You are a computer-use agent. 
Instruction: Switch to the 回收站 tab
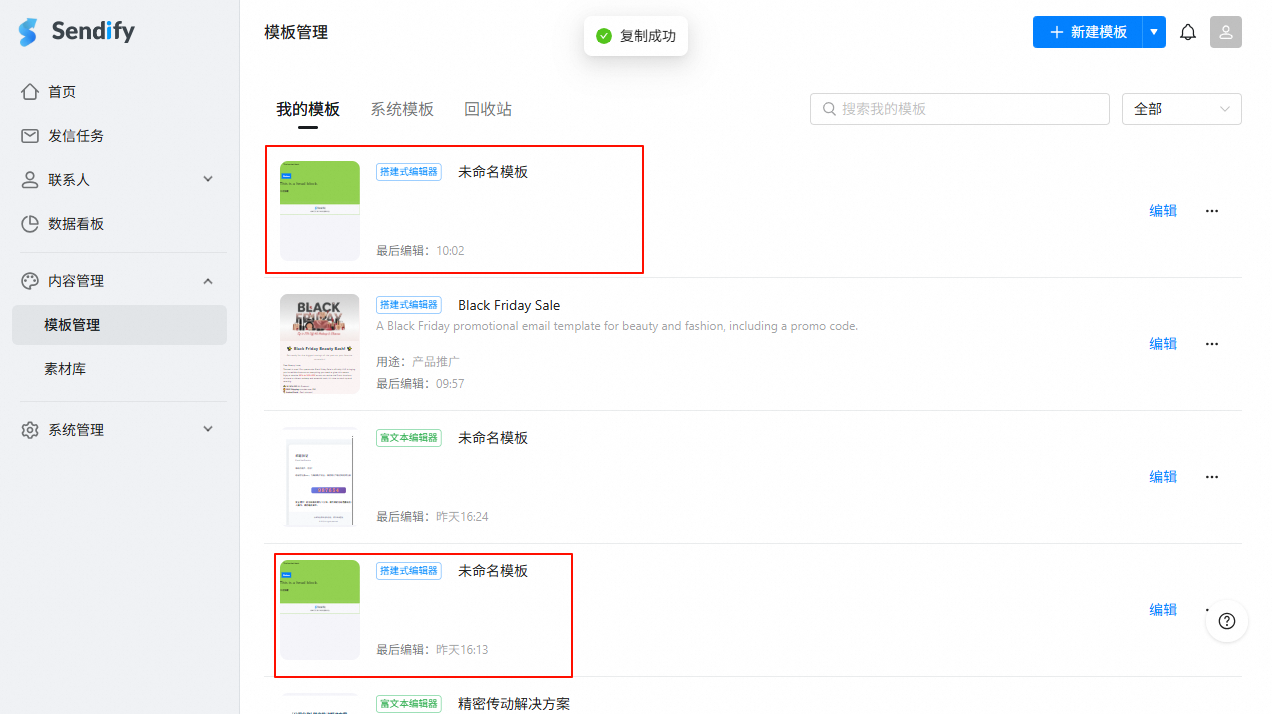click(488, 109)
